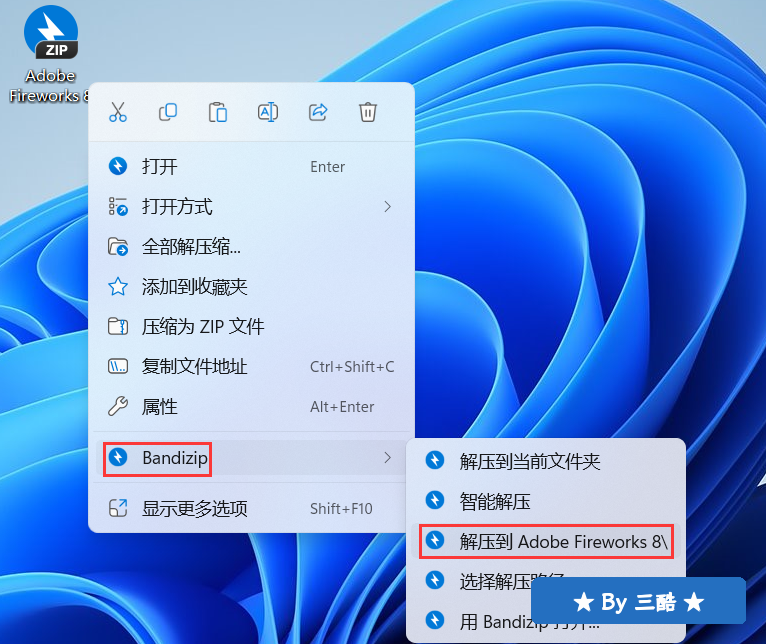766x644 pixels.
Task: Click the folder icon beside 全部解压缩
Action: tap(118, 247)
